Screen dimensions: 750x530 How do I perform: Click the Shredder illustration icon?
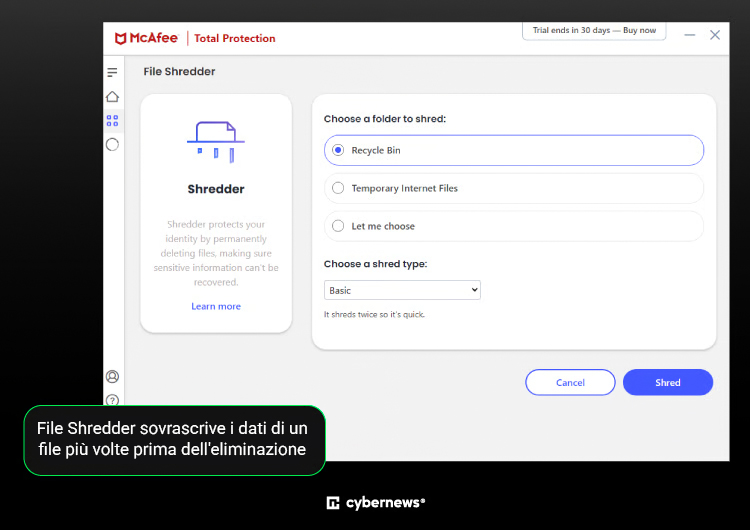216,142
